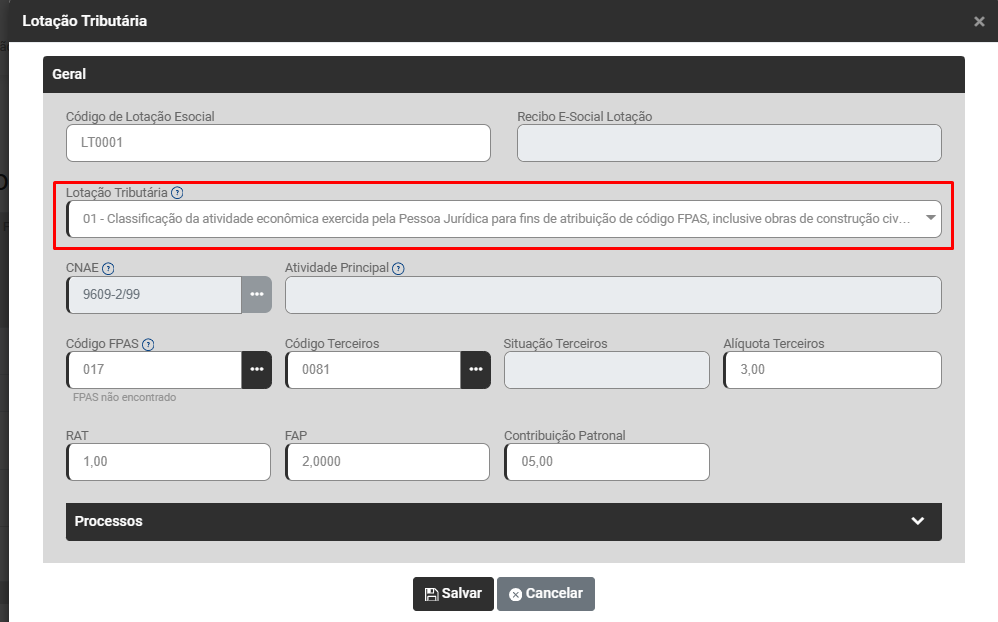
Task: Focus Código Terceiros field with 0081
Action: click(x=373, y=370)
